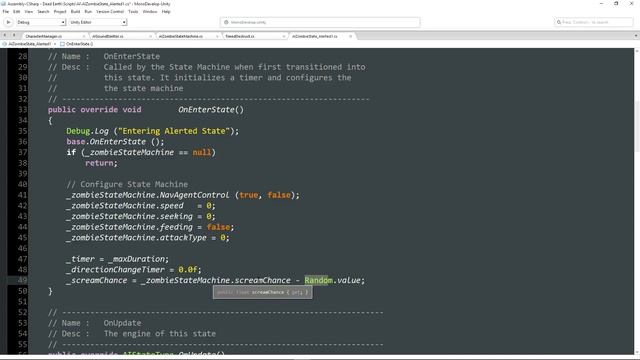This screenshot has height=360, width=640.
Task: Click the "Entering Alerted State" string literal
Action: 174,131
